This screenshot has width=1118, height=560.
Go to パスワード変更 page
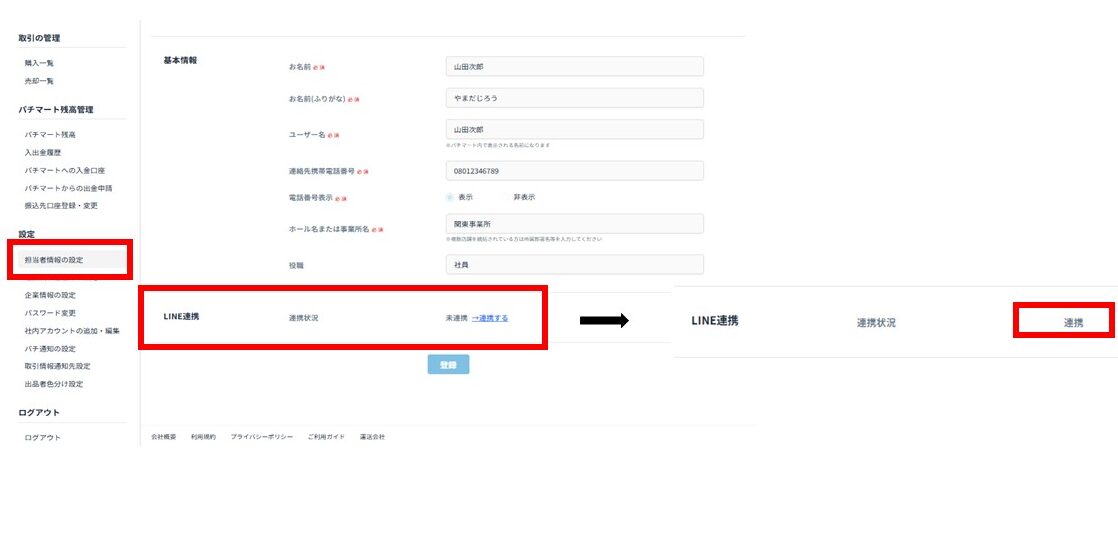pyautogui.click(x=50, y=313)
